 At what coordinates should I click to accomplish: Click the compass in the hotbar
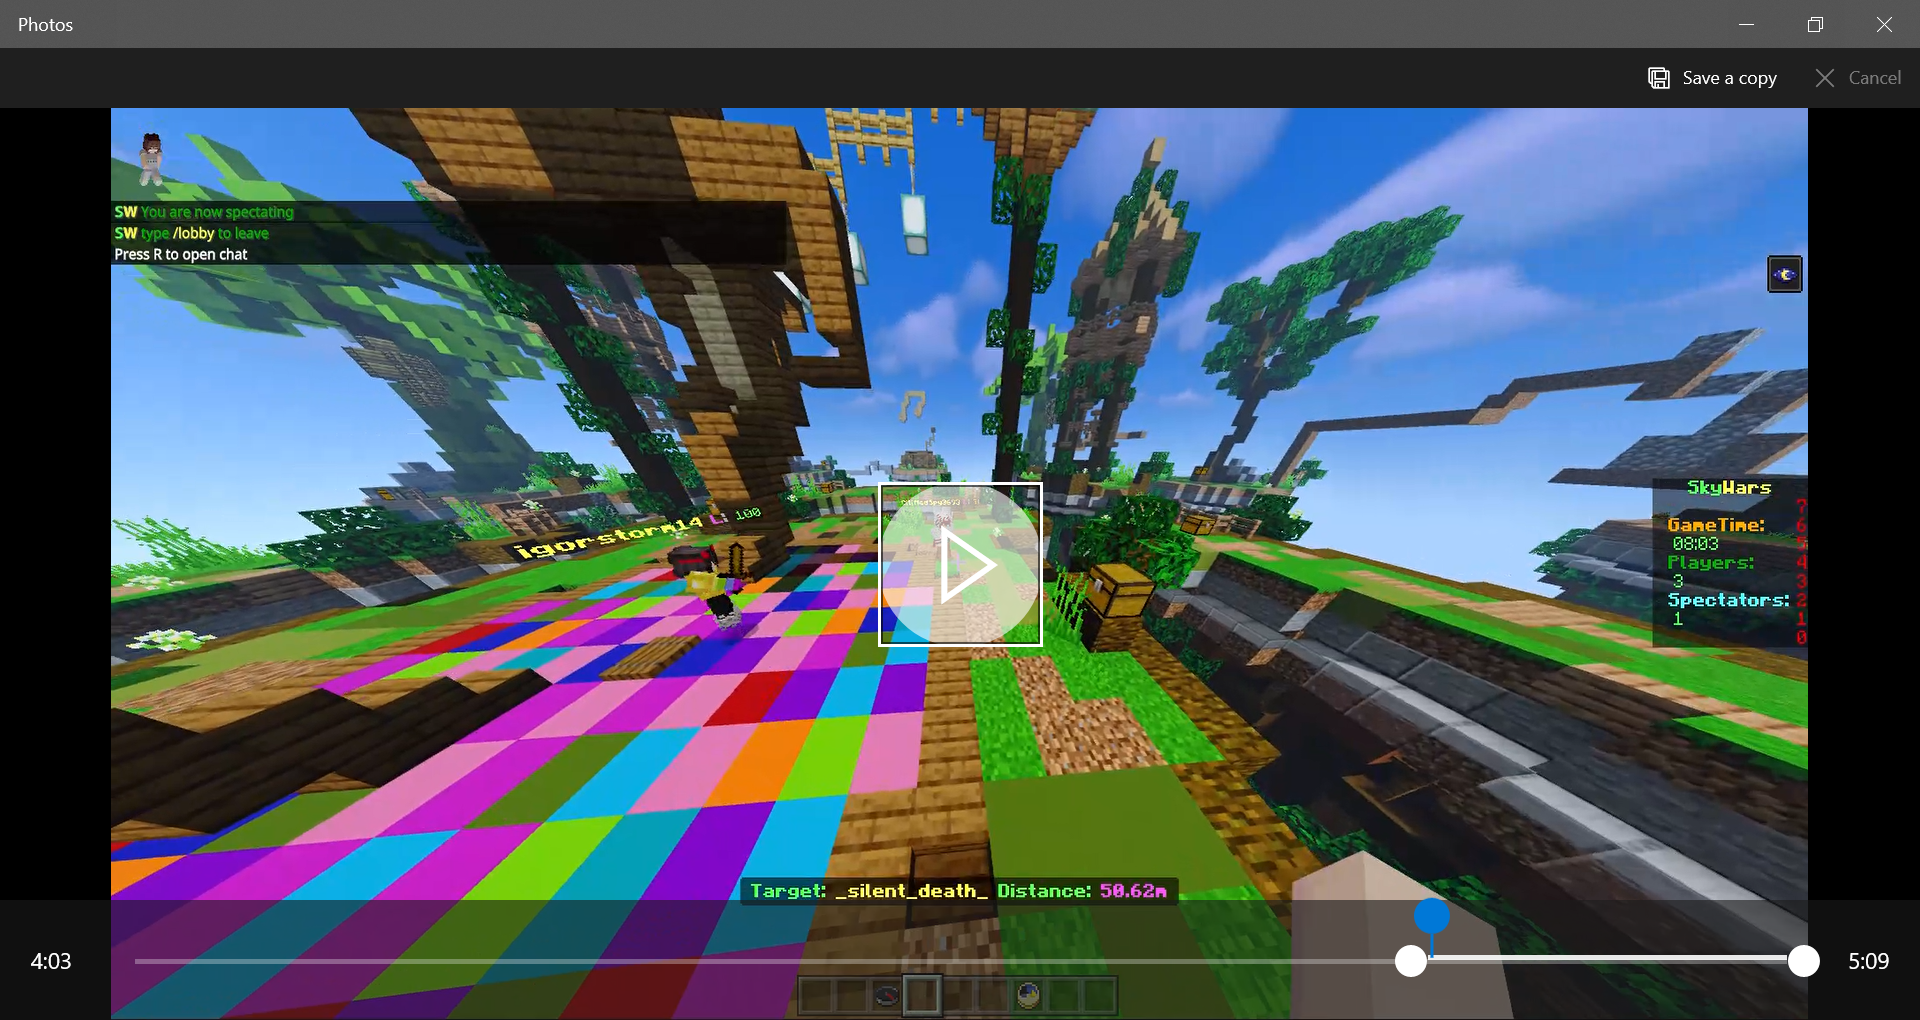click(886, 995)
